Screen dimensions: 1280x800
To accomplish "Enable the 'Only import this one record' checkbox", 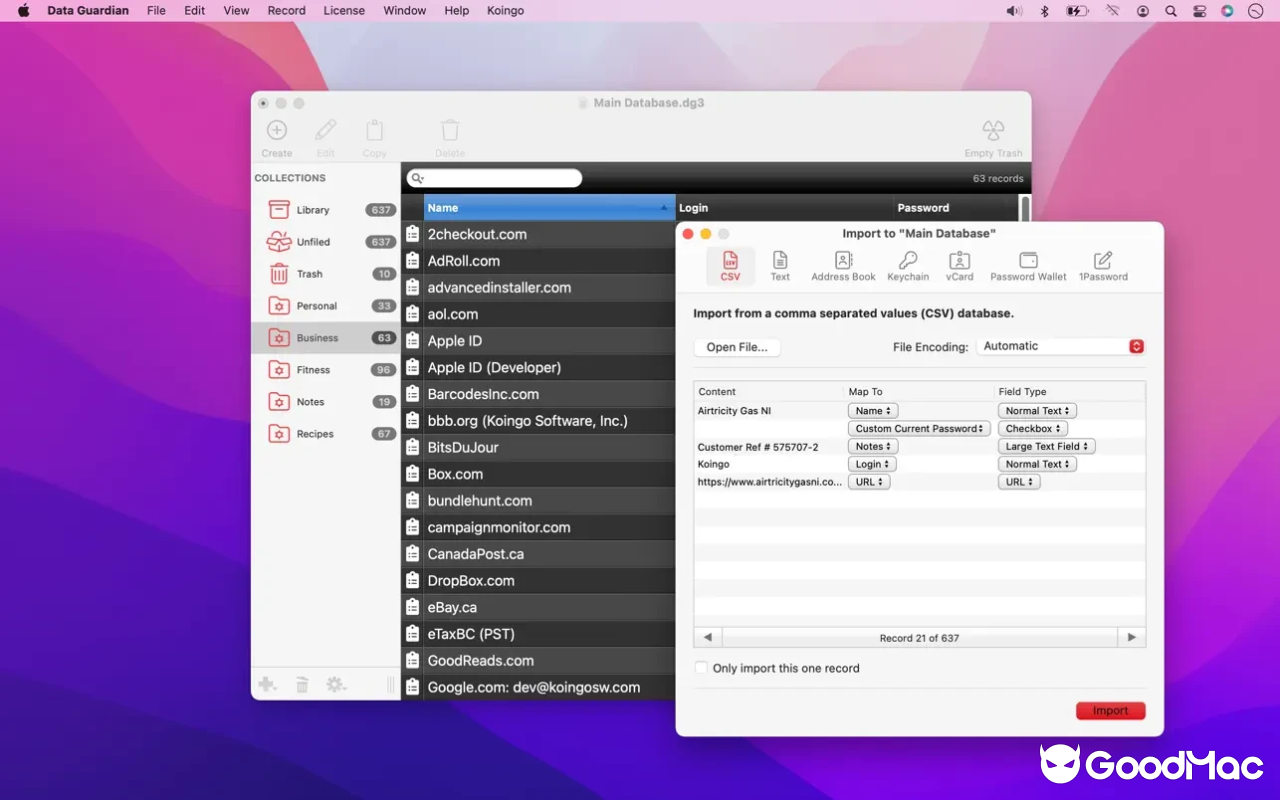I will (701, 667).
